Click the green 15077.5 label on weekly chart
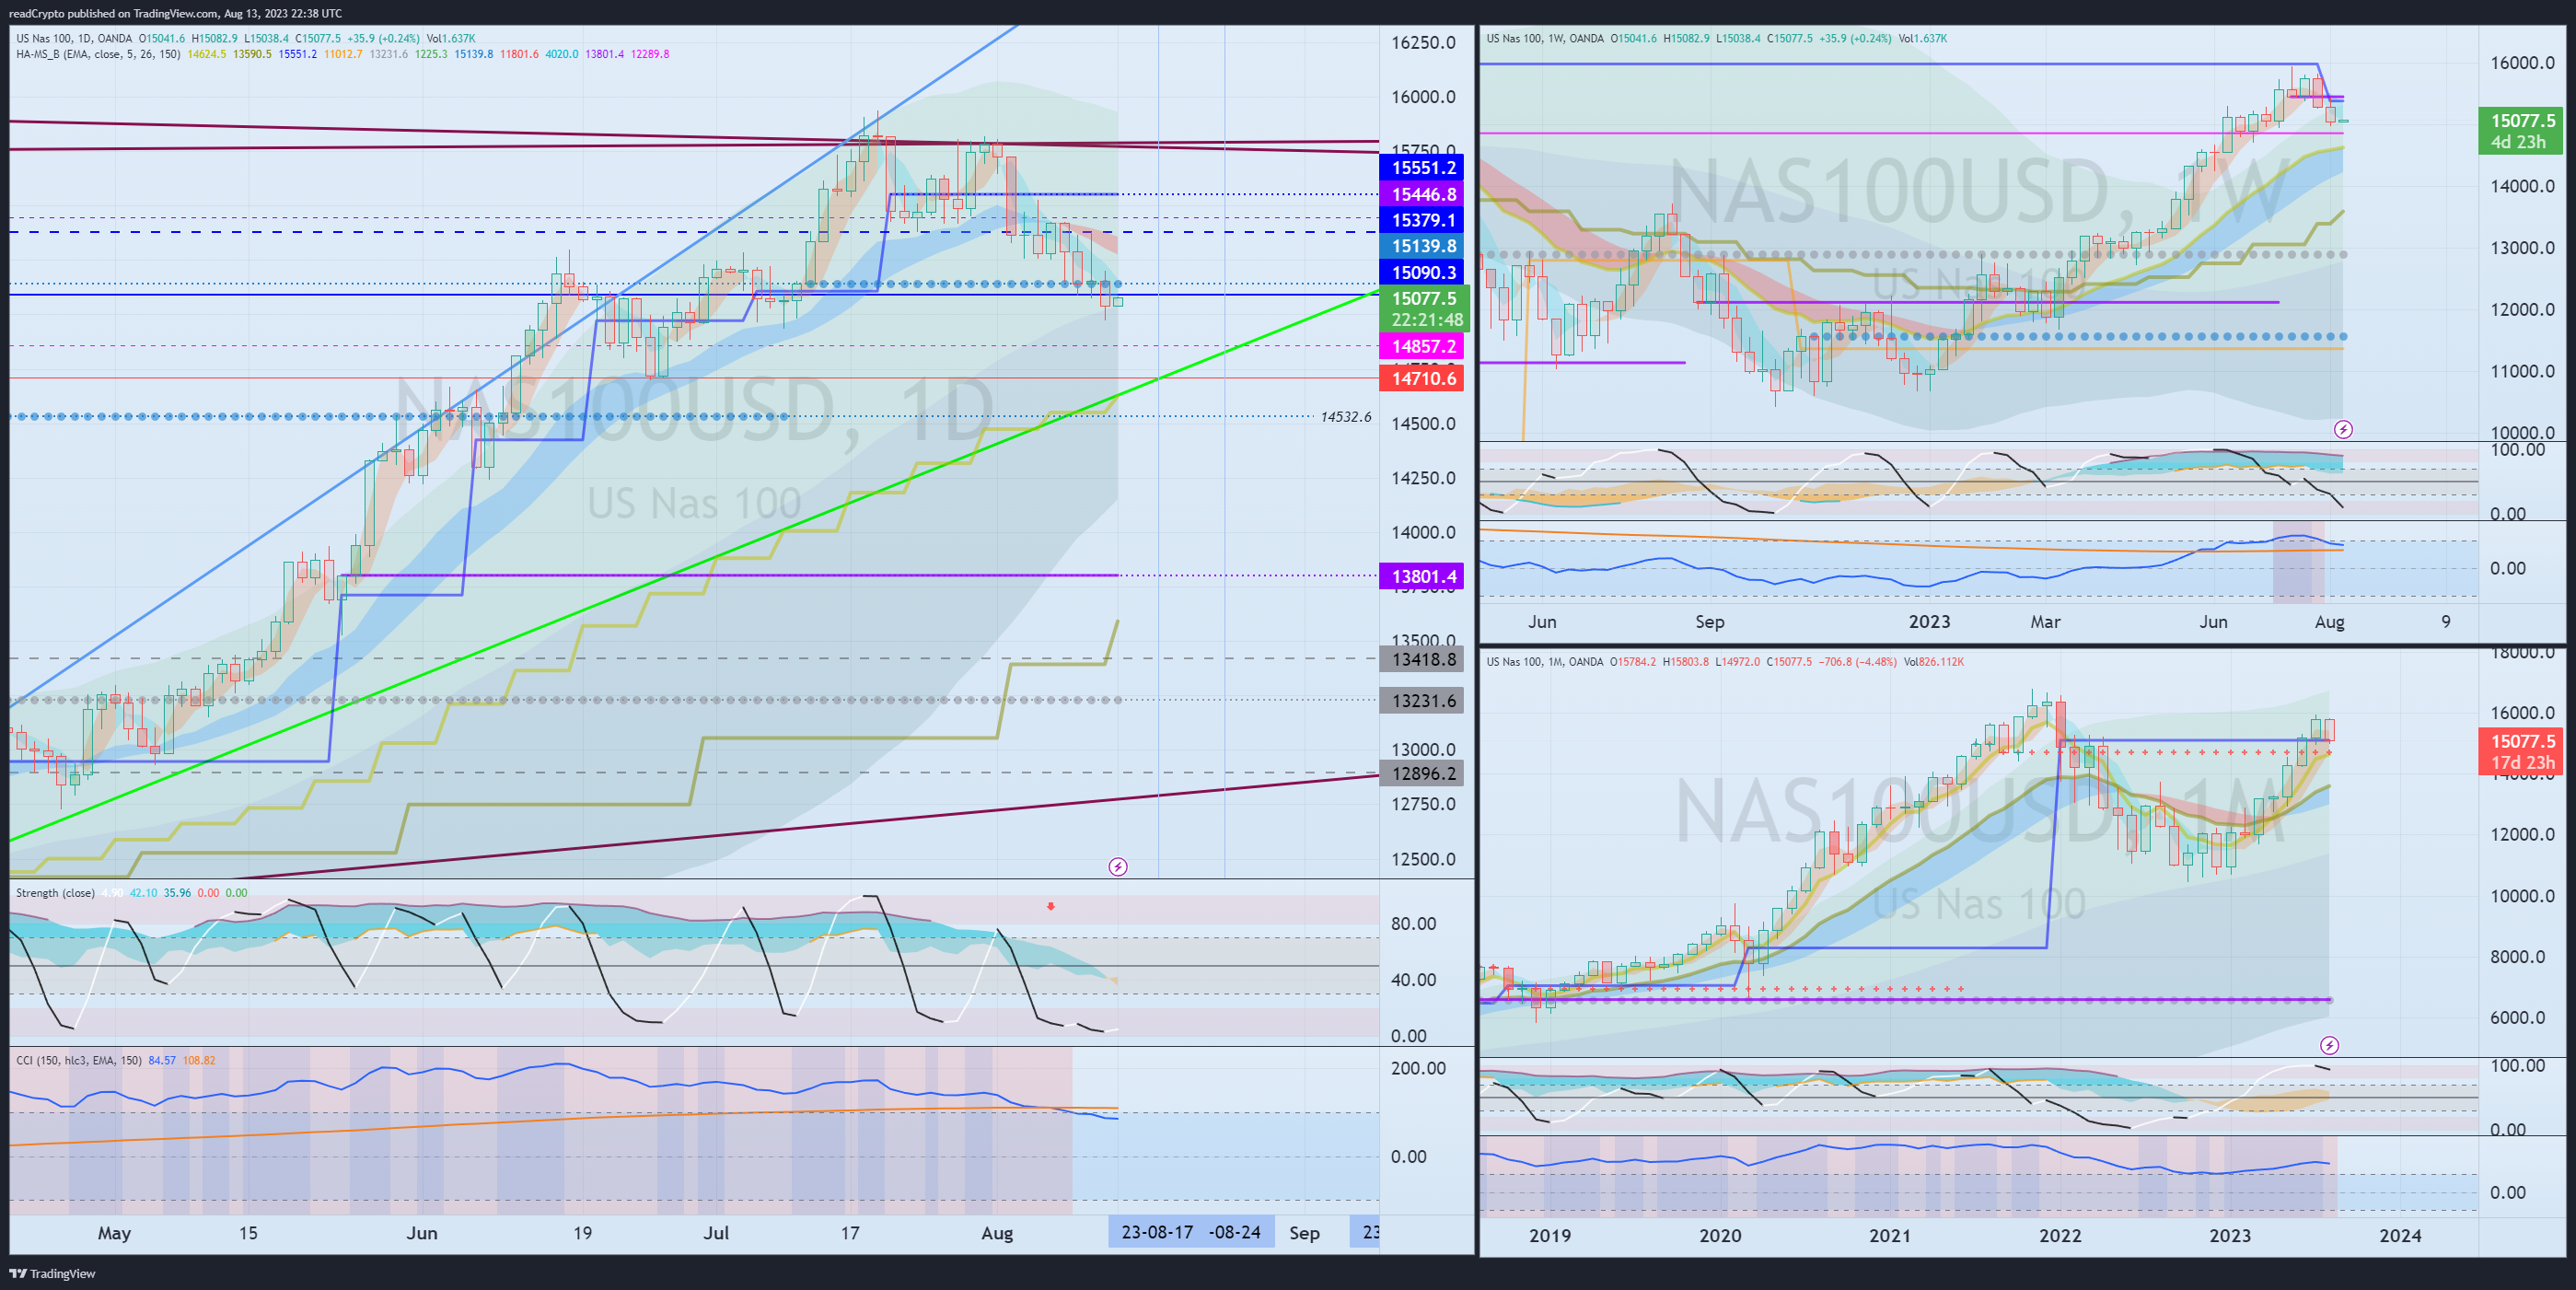Image resolution: width=2576 pixels, height=1290 pixels. (x=2520, y=131)
